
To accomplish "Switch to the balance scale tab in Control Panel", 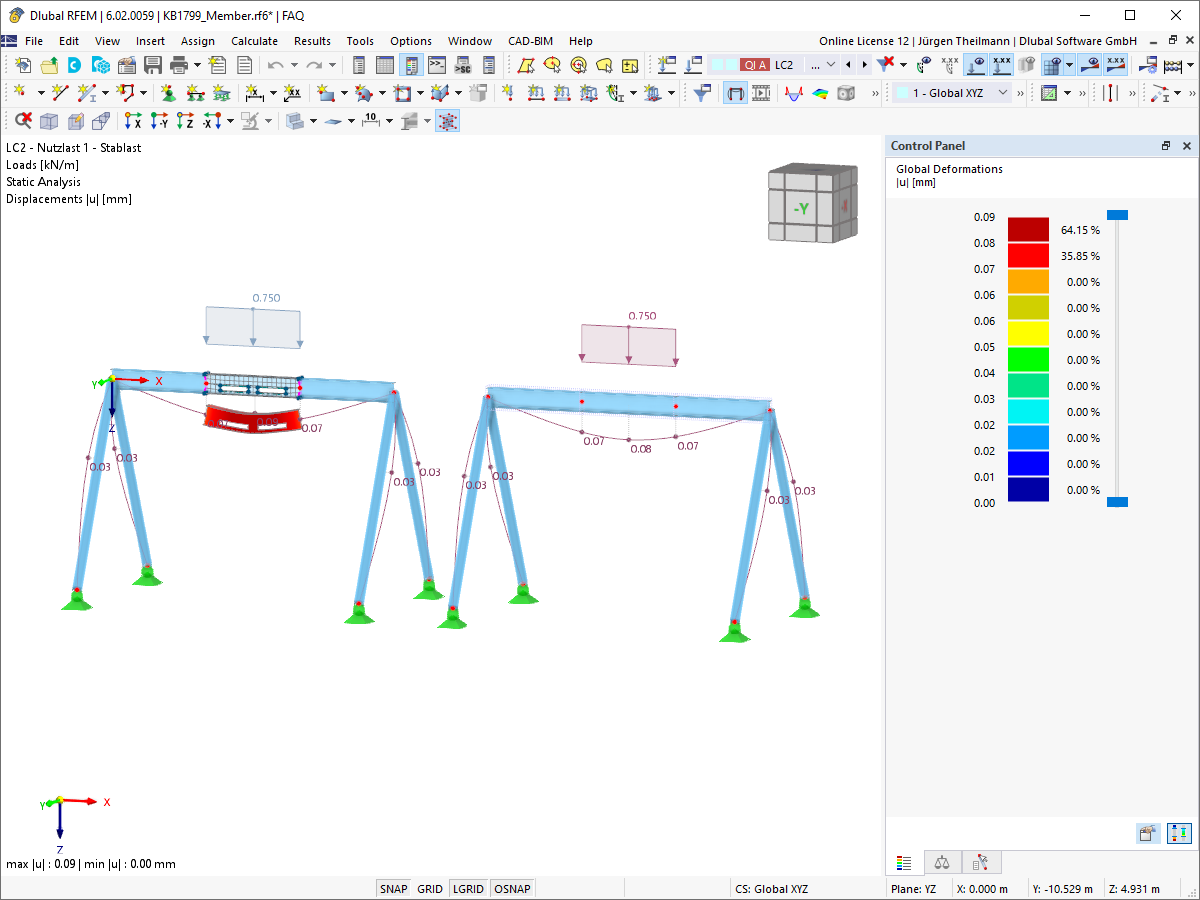I will [942, 862].
